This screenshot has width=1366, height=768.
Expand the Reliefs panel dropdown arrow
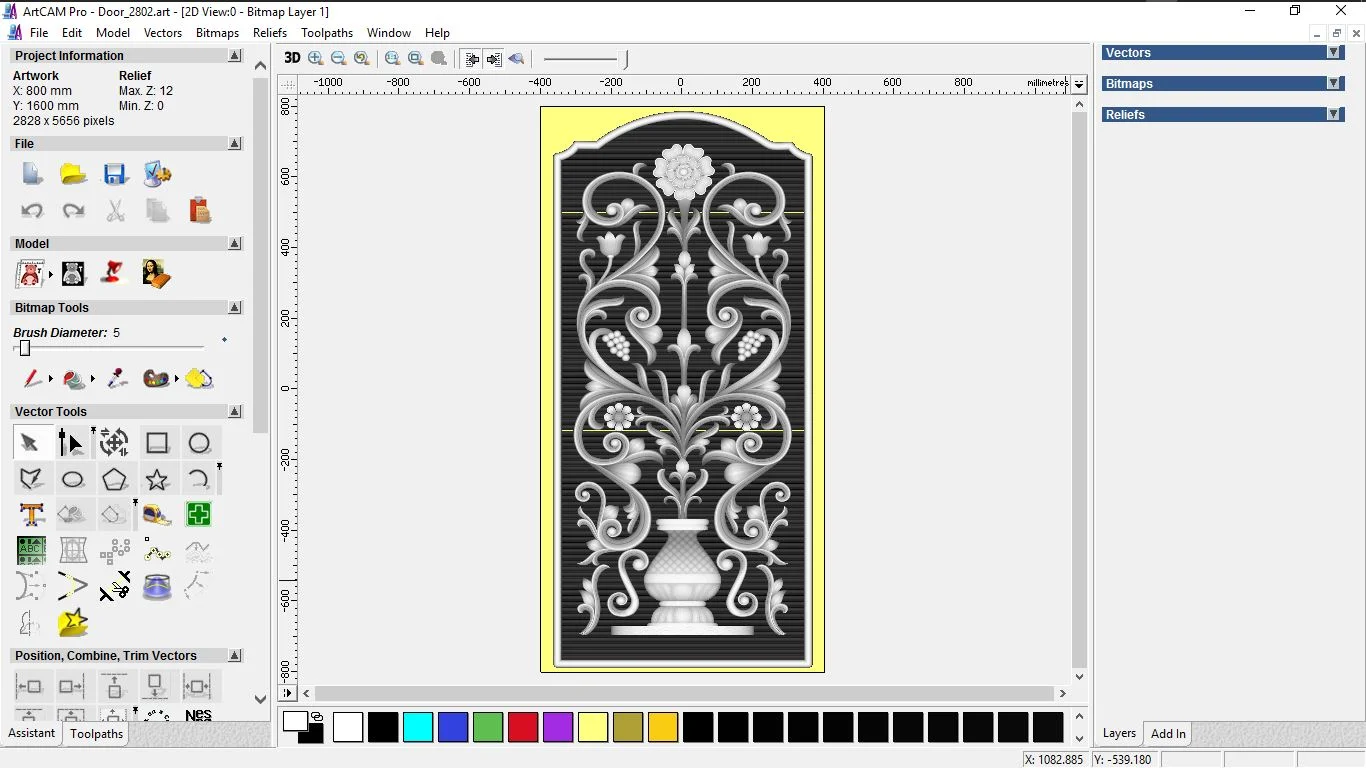click(1333, 115)
